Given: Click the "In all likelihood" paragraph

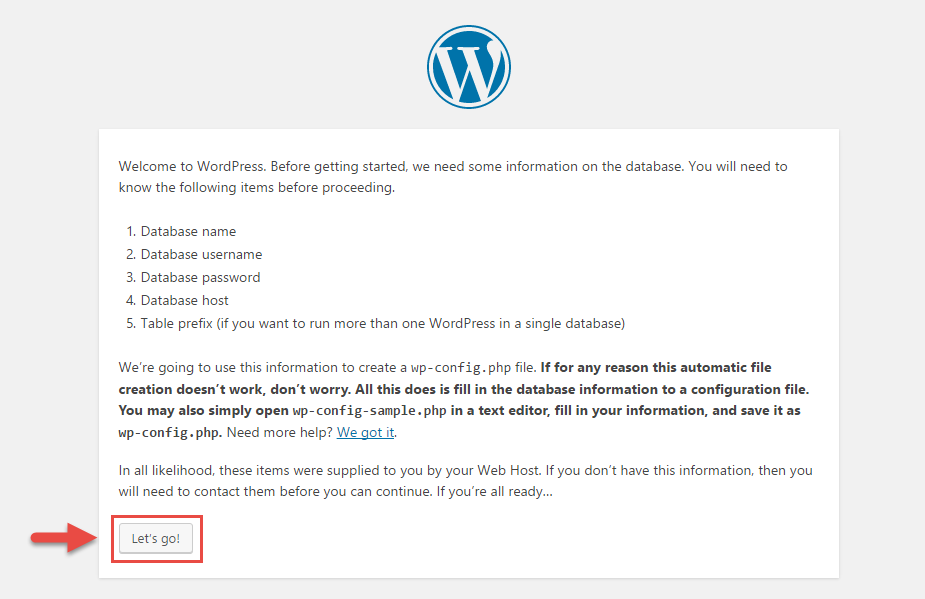Looking at the screenshot, I should click(x=465, y=481).
